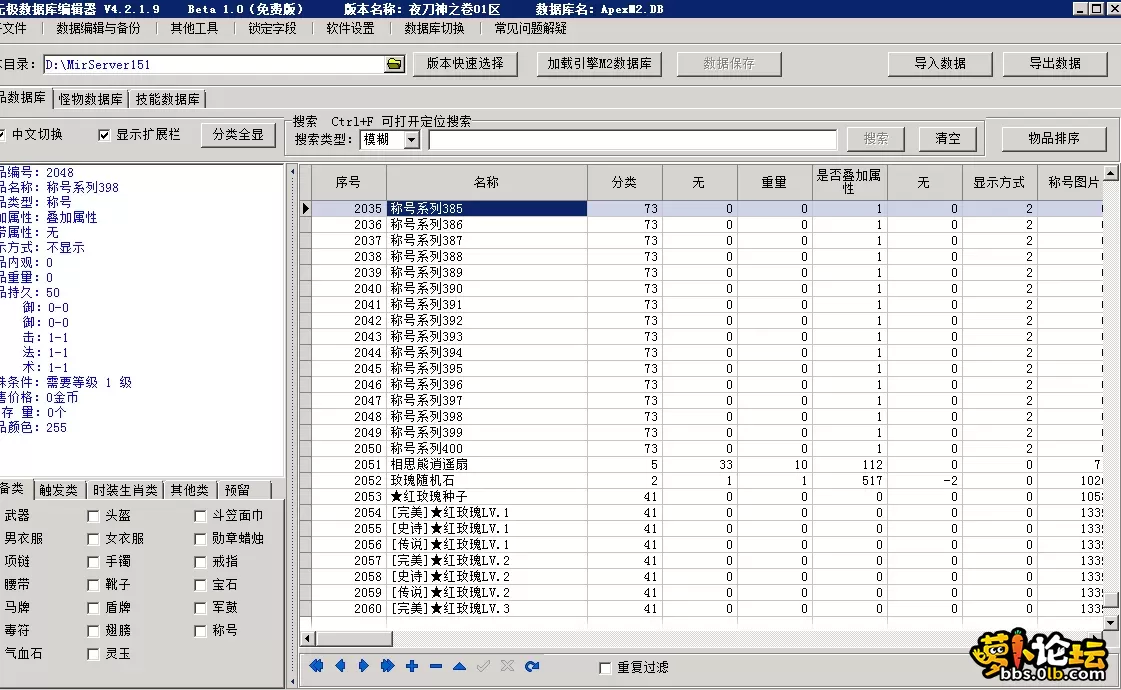1121x690 pixels.
Task: Check the 戒指 category box
Action: point(200,562)
